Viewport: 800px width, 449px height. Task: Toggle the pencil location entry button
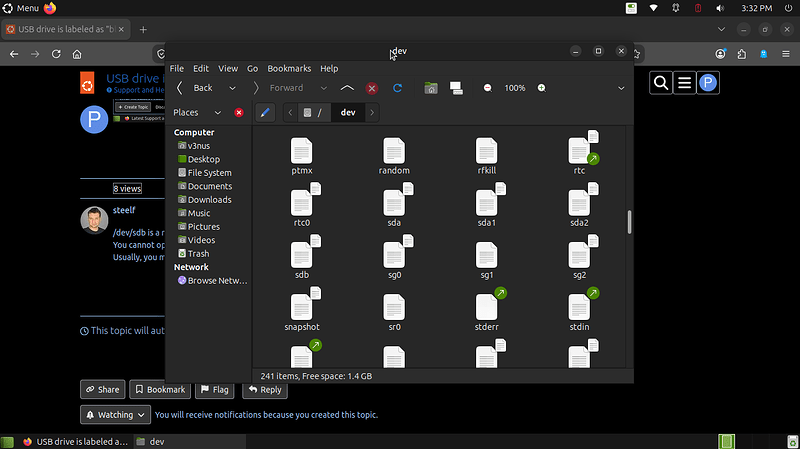coord(265,113)
